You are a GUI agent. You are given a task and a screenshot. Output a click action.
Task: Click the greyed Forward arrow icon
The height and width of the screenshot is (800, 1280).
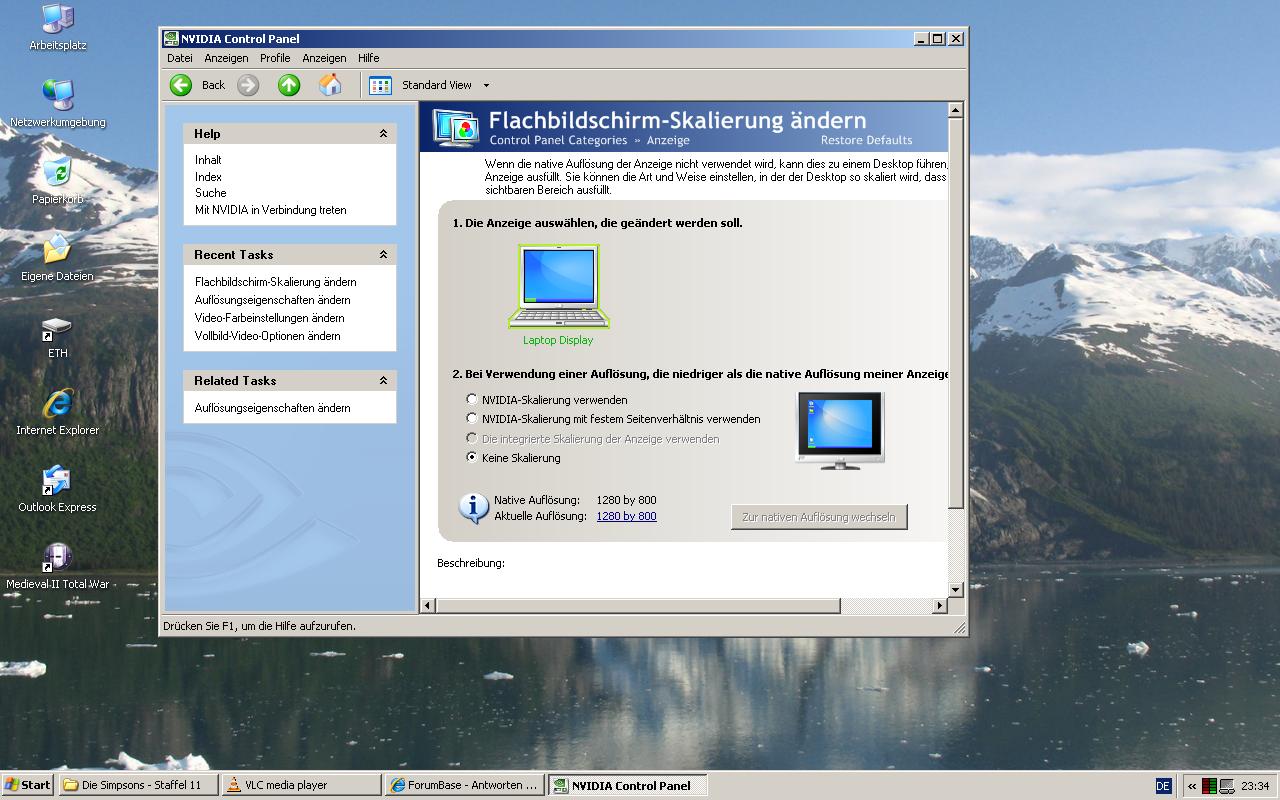coord(248,85)
